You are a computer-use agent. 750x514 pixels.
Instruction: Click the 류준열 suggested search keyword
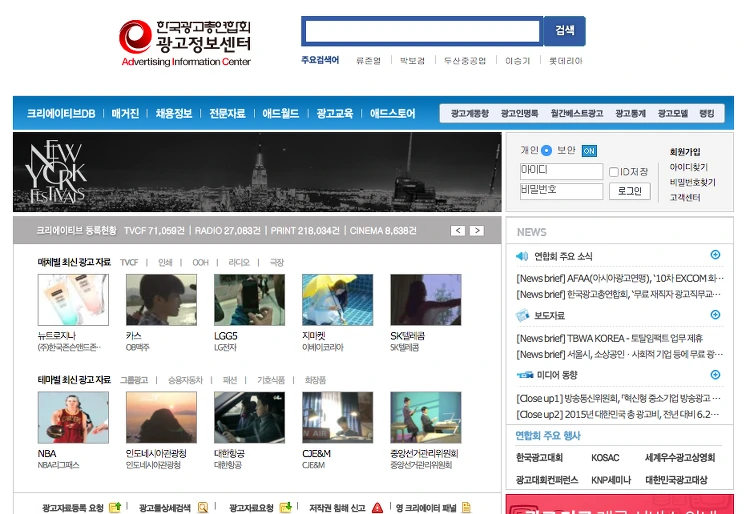pyautogui.click(x=368, y=61)
